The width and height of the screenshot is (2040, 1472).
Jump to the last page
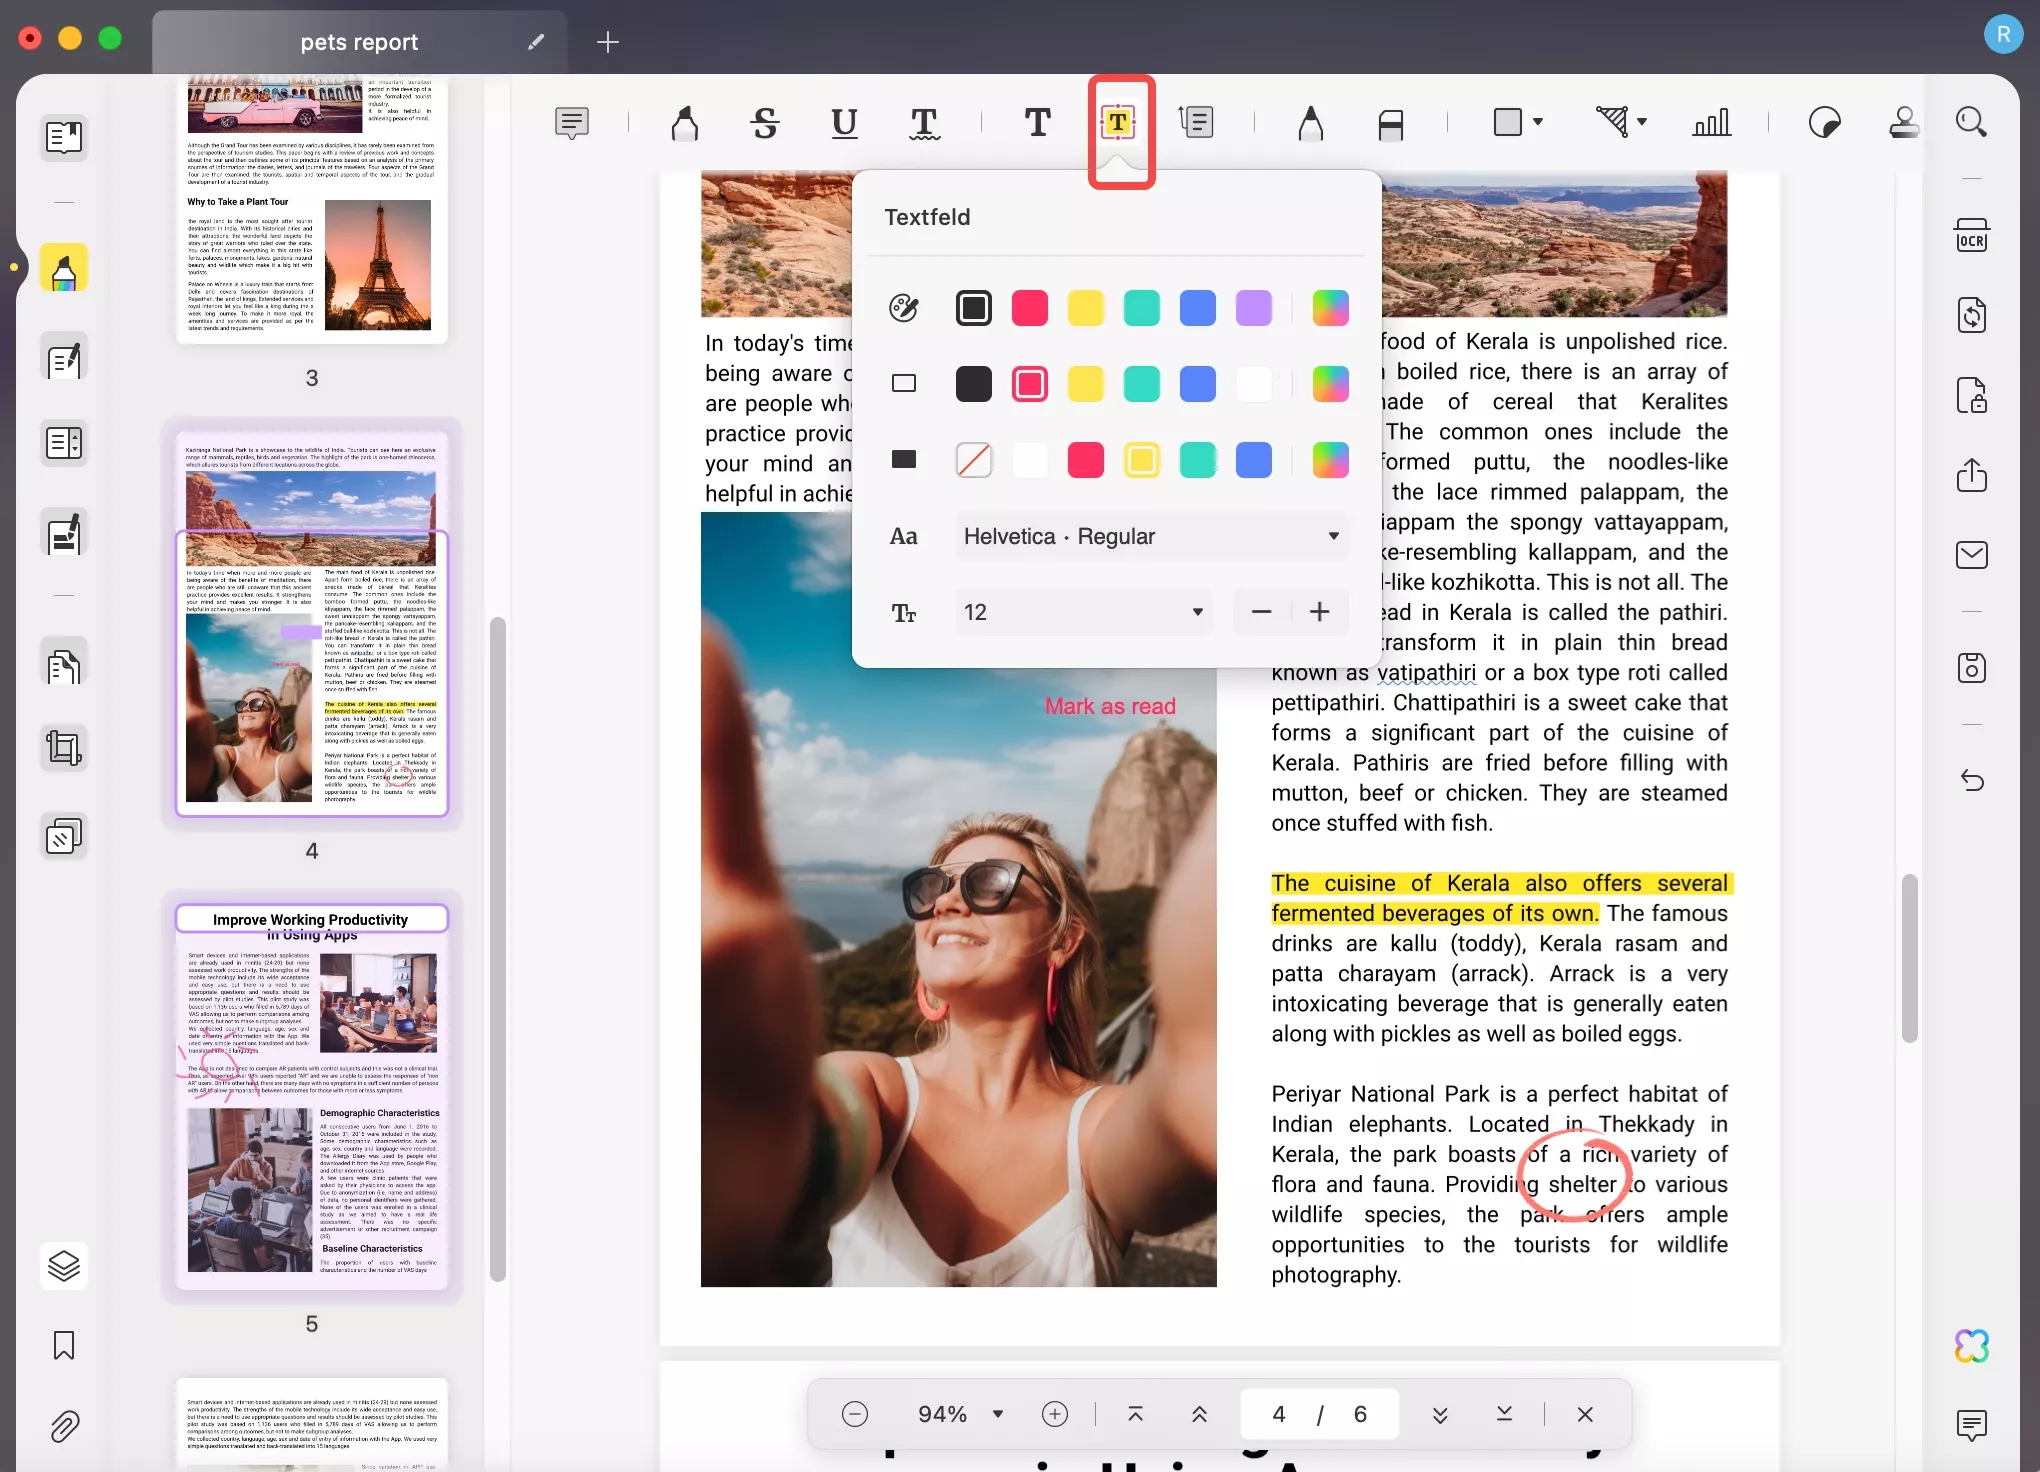pos(1504,1414)
